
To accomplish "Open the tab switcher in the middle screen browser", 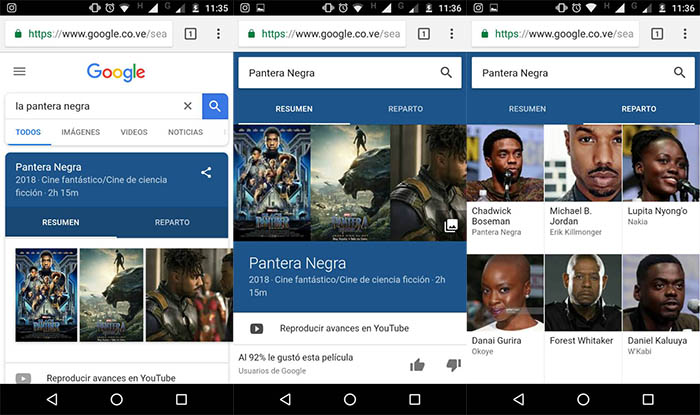I will tap(424, 33).
